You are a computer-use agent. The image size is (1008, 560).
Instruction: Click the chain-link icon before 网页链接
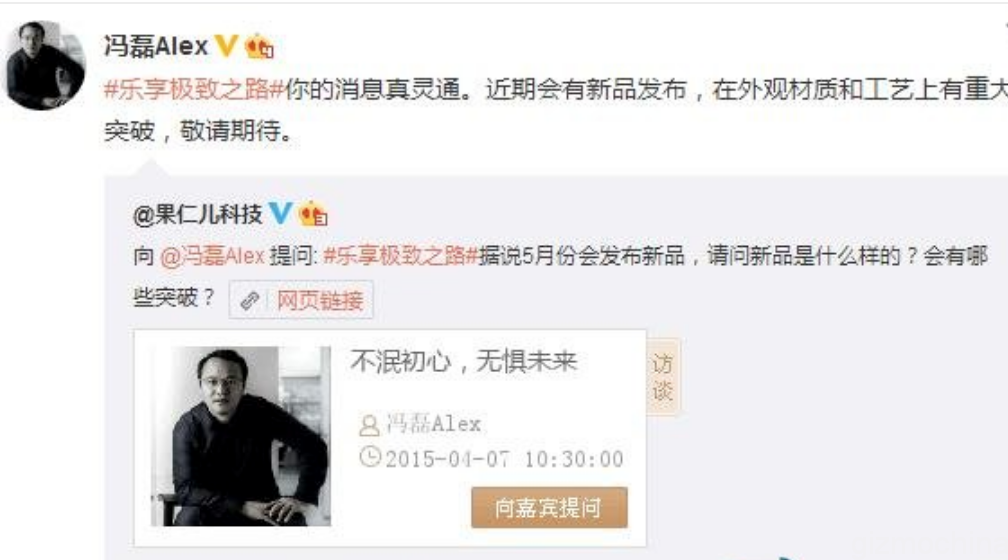[x=249, y=300]
